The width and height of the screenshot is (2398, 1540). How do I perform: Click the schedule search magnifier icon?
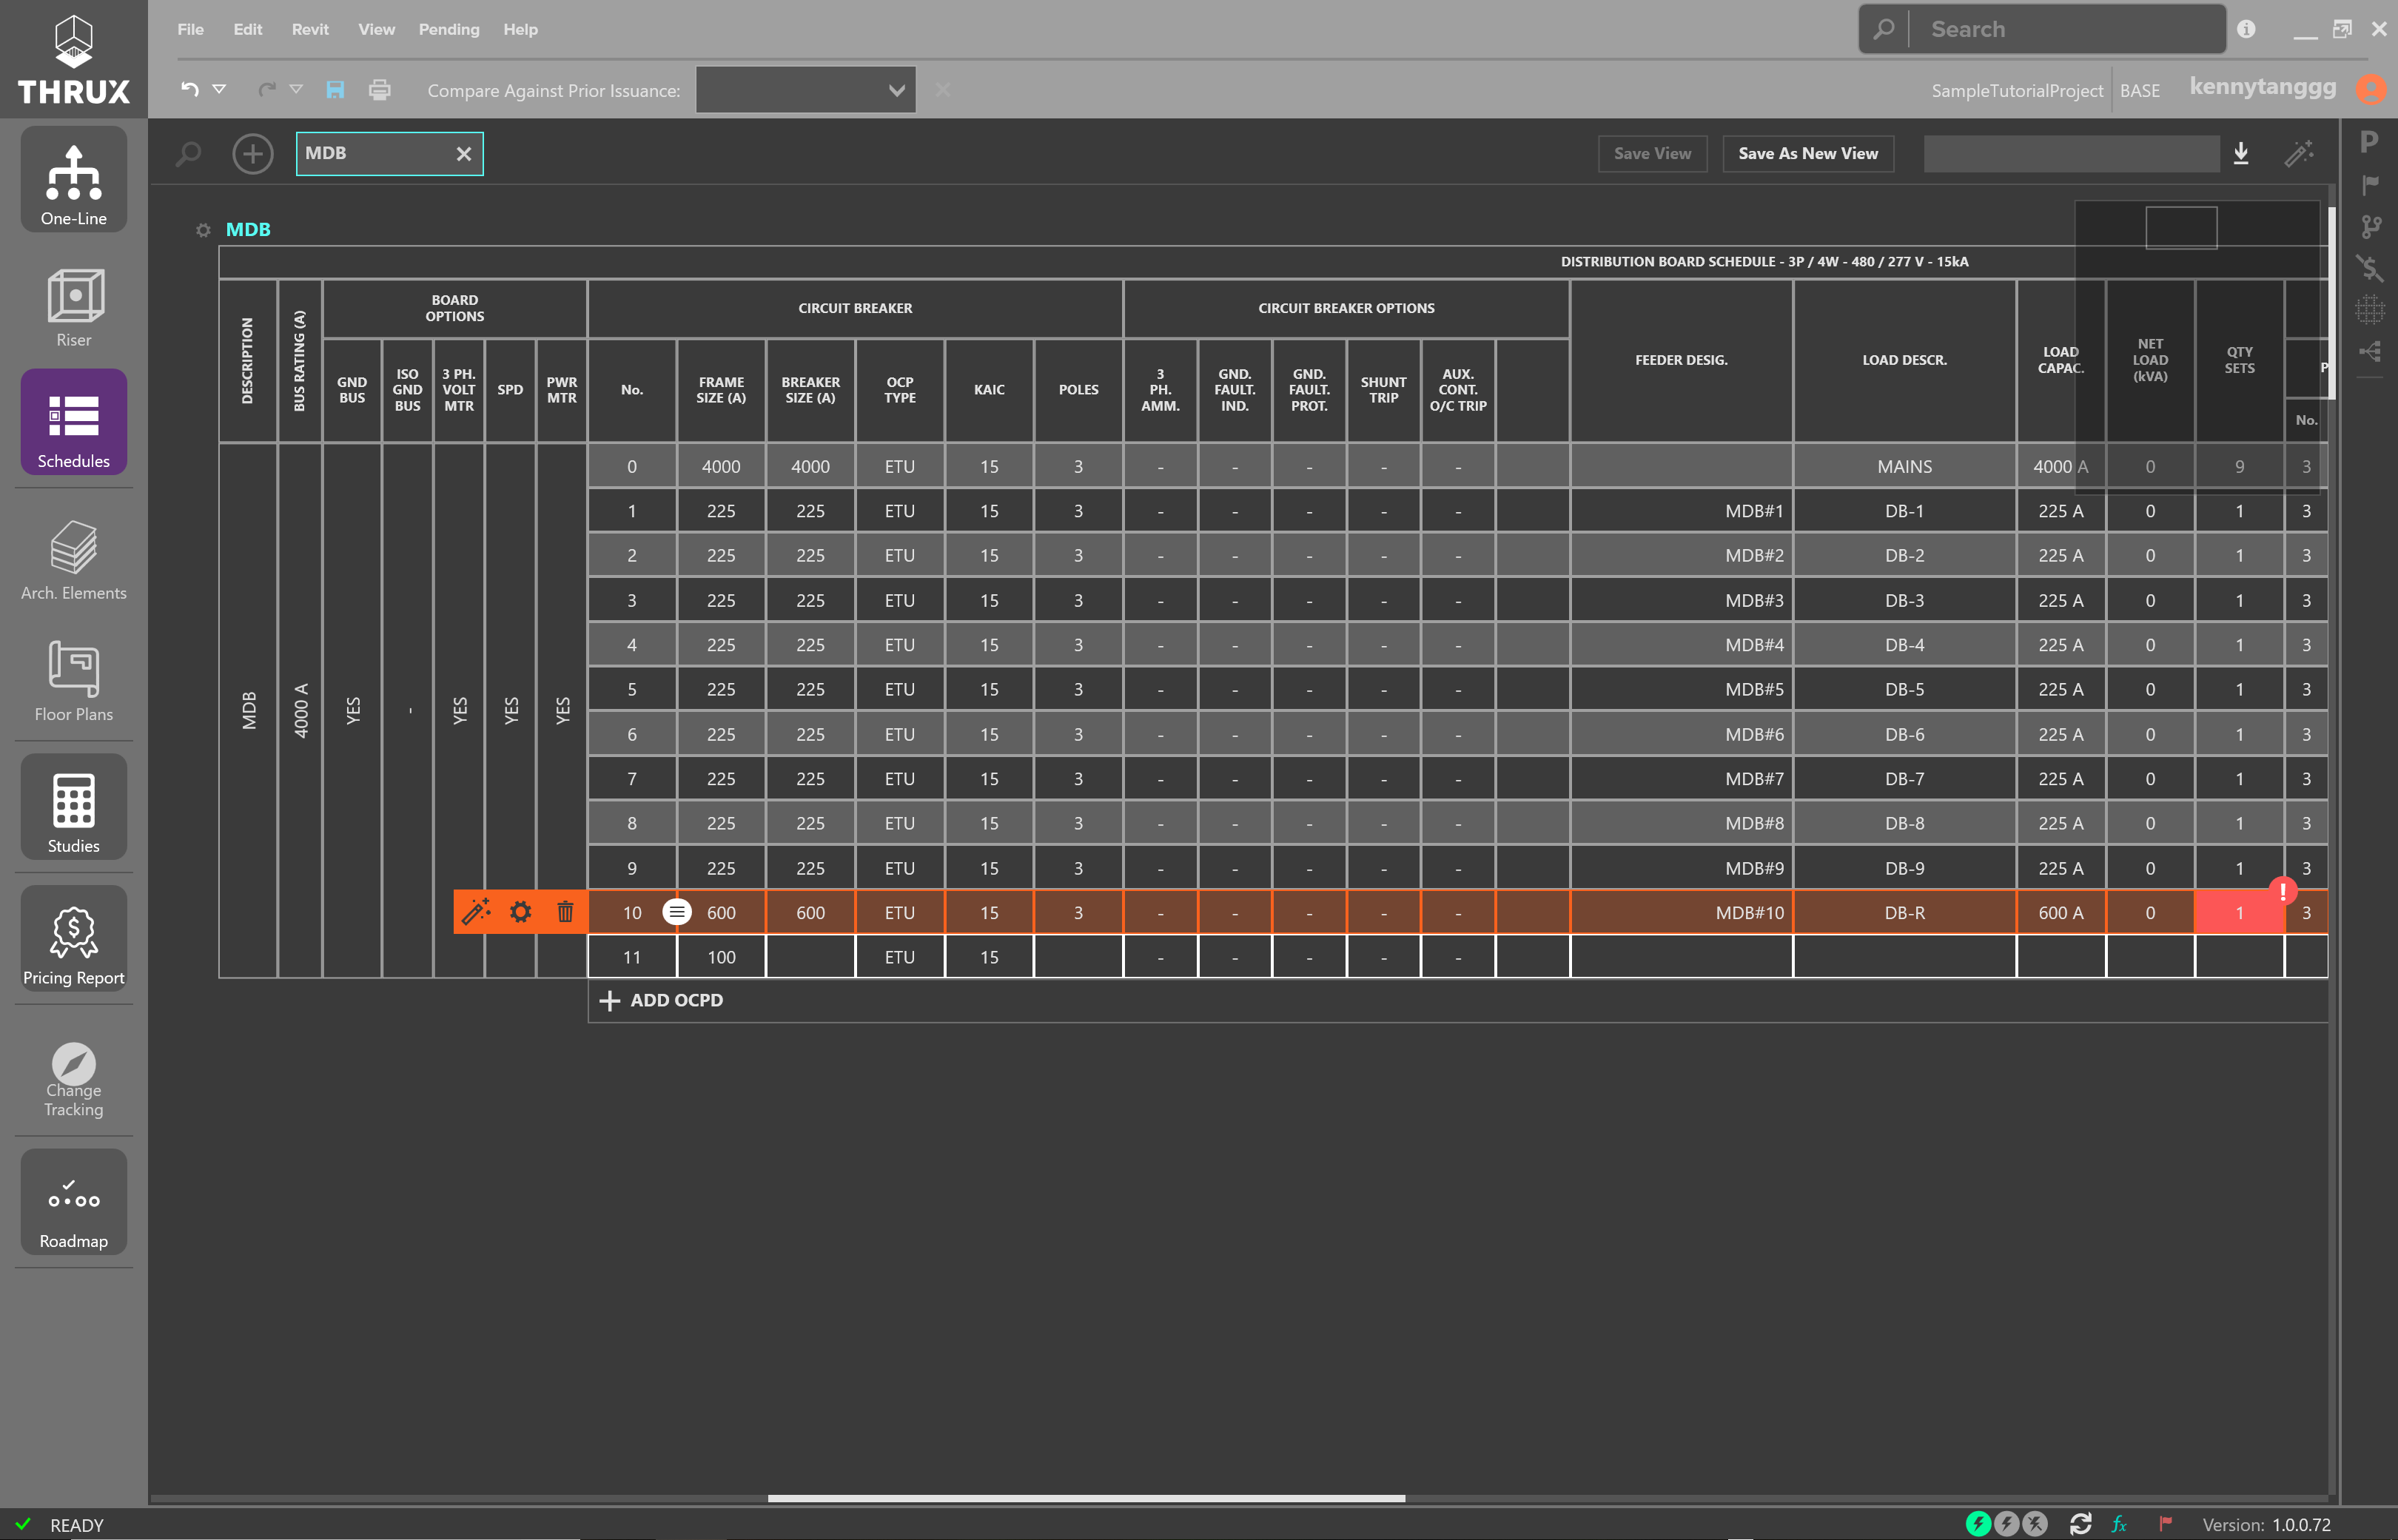click(x=188, y=154)
